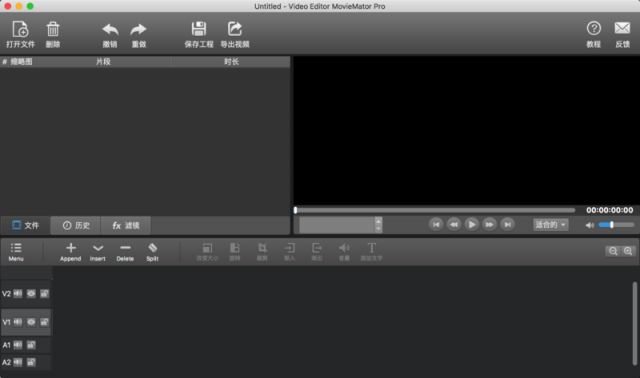The image size is (640, 378).
Task: Click the 00:00:00:00 duration timecode display
Action: click(609, 210)
